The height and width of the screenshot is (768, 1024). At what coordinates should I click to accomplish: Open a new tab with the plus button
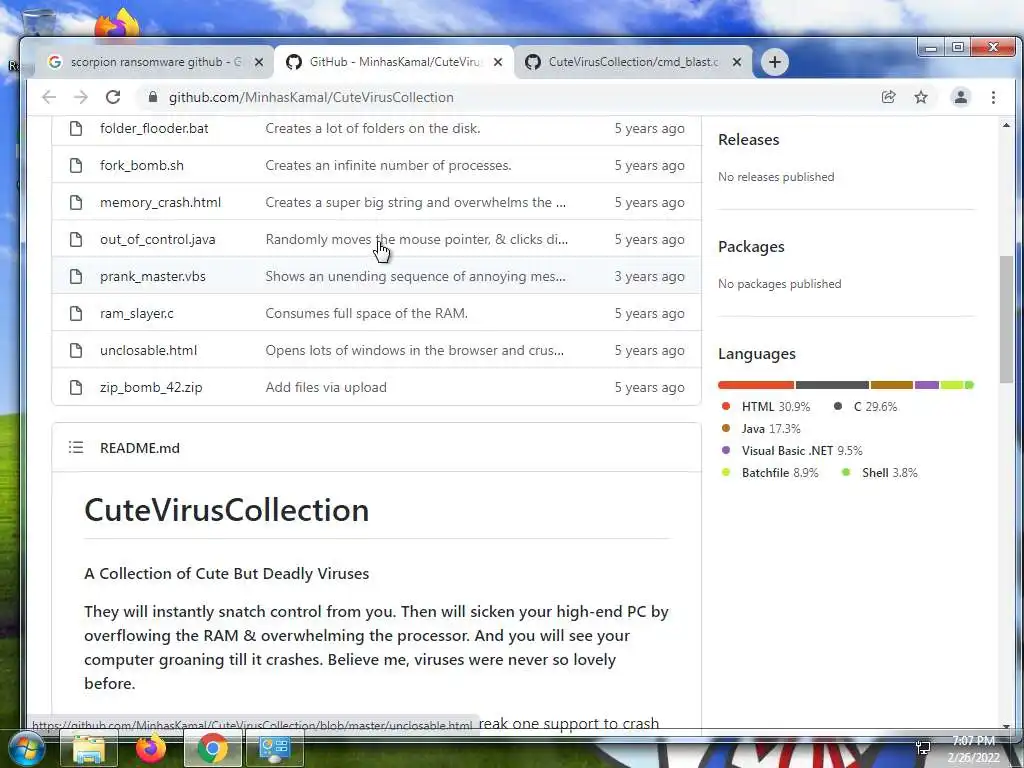pos(775,62)
